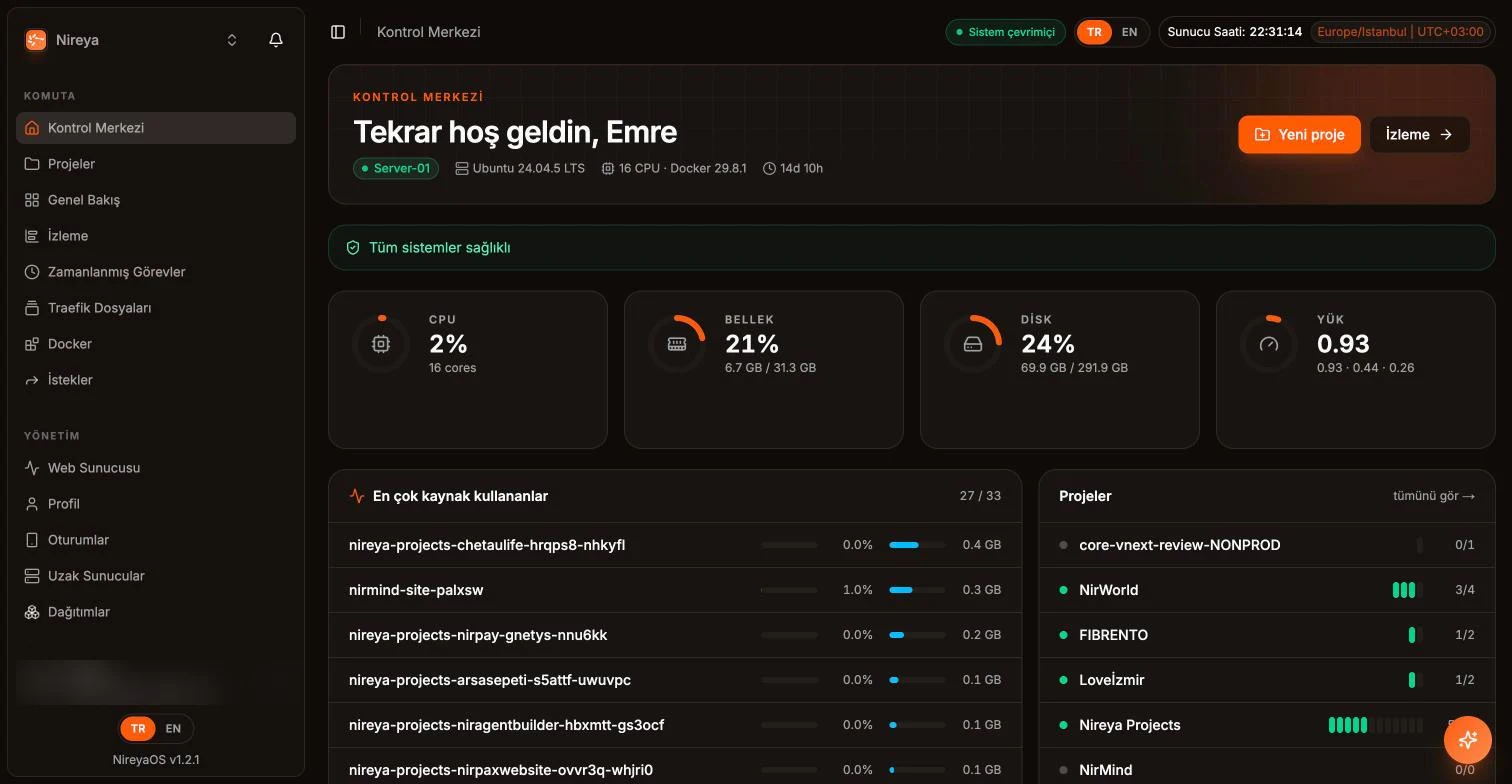Image resolution: width=1512 pixels, height=784 pixels.
Task: Click the shield icon in the health banner
Action: [353, 248]
